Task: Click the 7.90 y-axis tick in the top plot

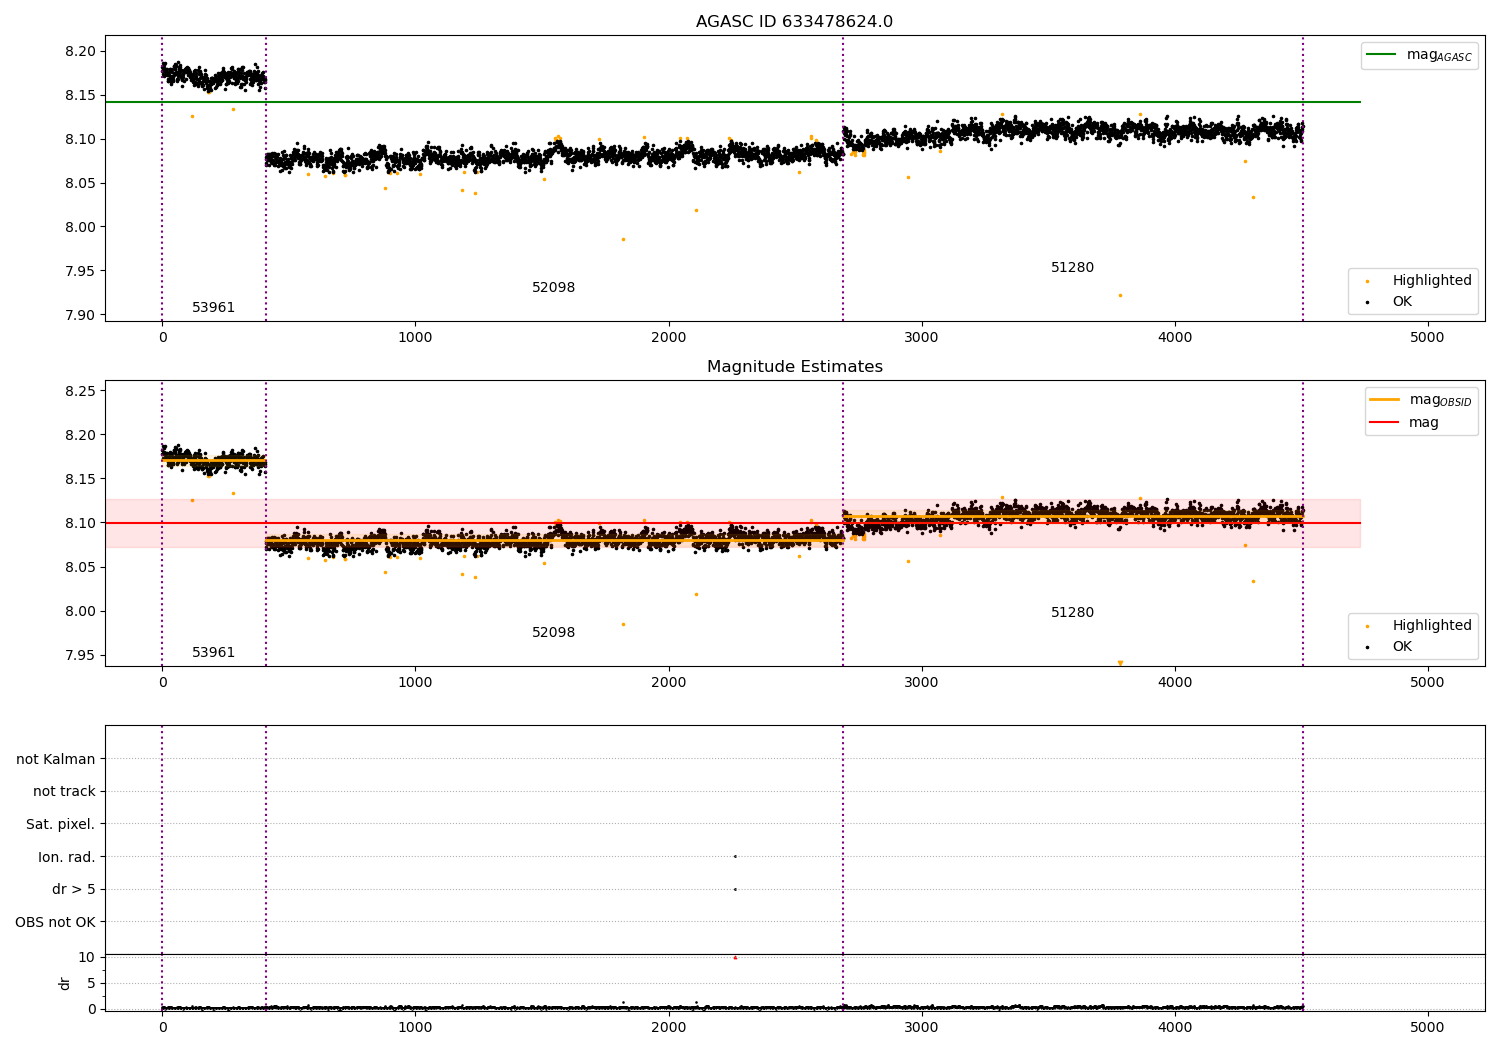Action: pyautogui.click(x=79, y=315)
